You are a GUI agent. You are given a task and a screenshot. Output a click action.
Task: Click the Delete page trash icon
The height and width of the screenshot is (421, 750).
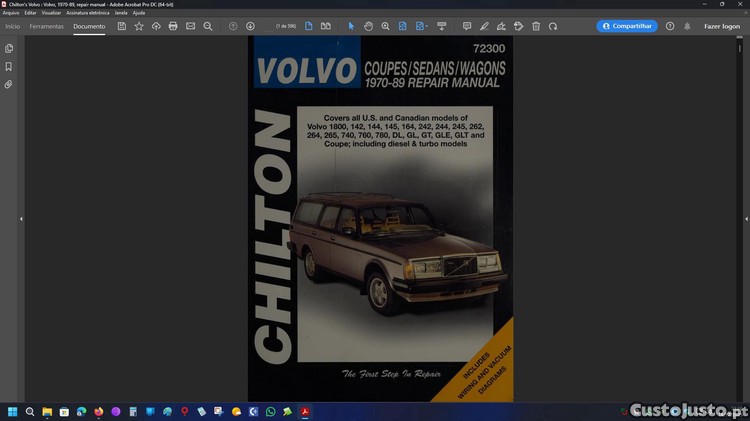coord(536,26)
